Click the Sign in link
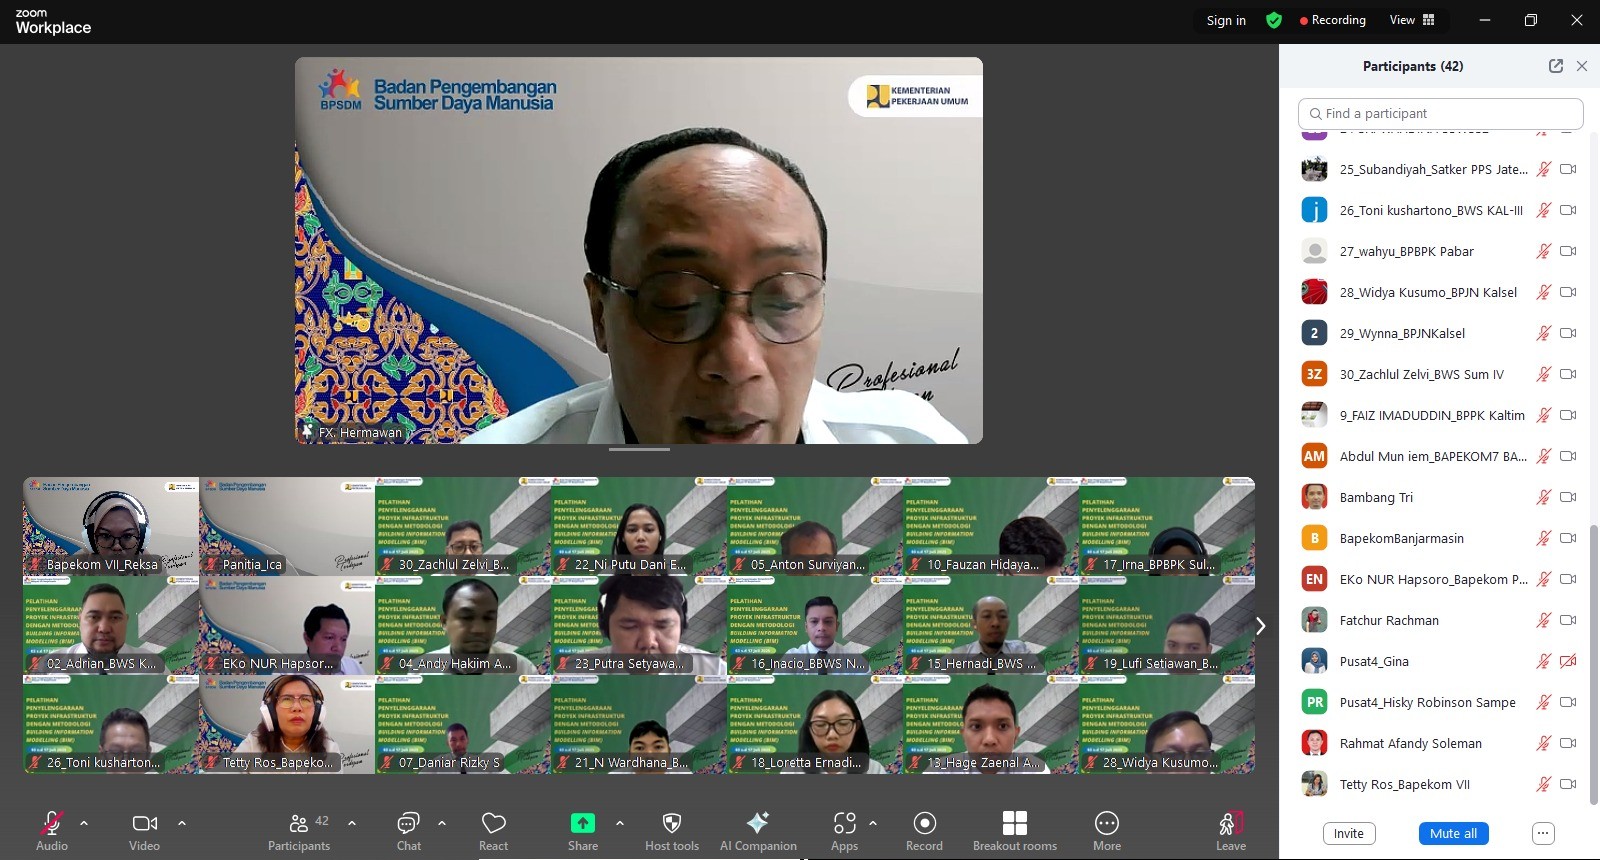Viewport: 1600px width, 860px height. tap(1226, 20)
